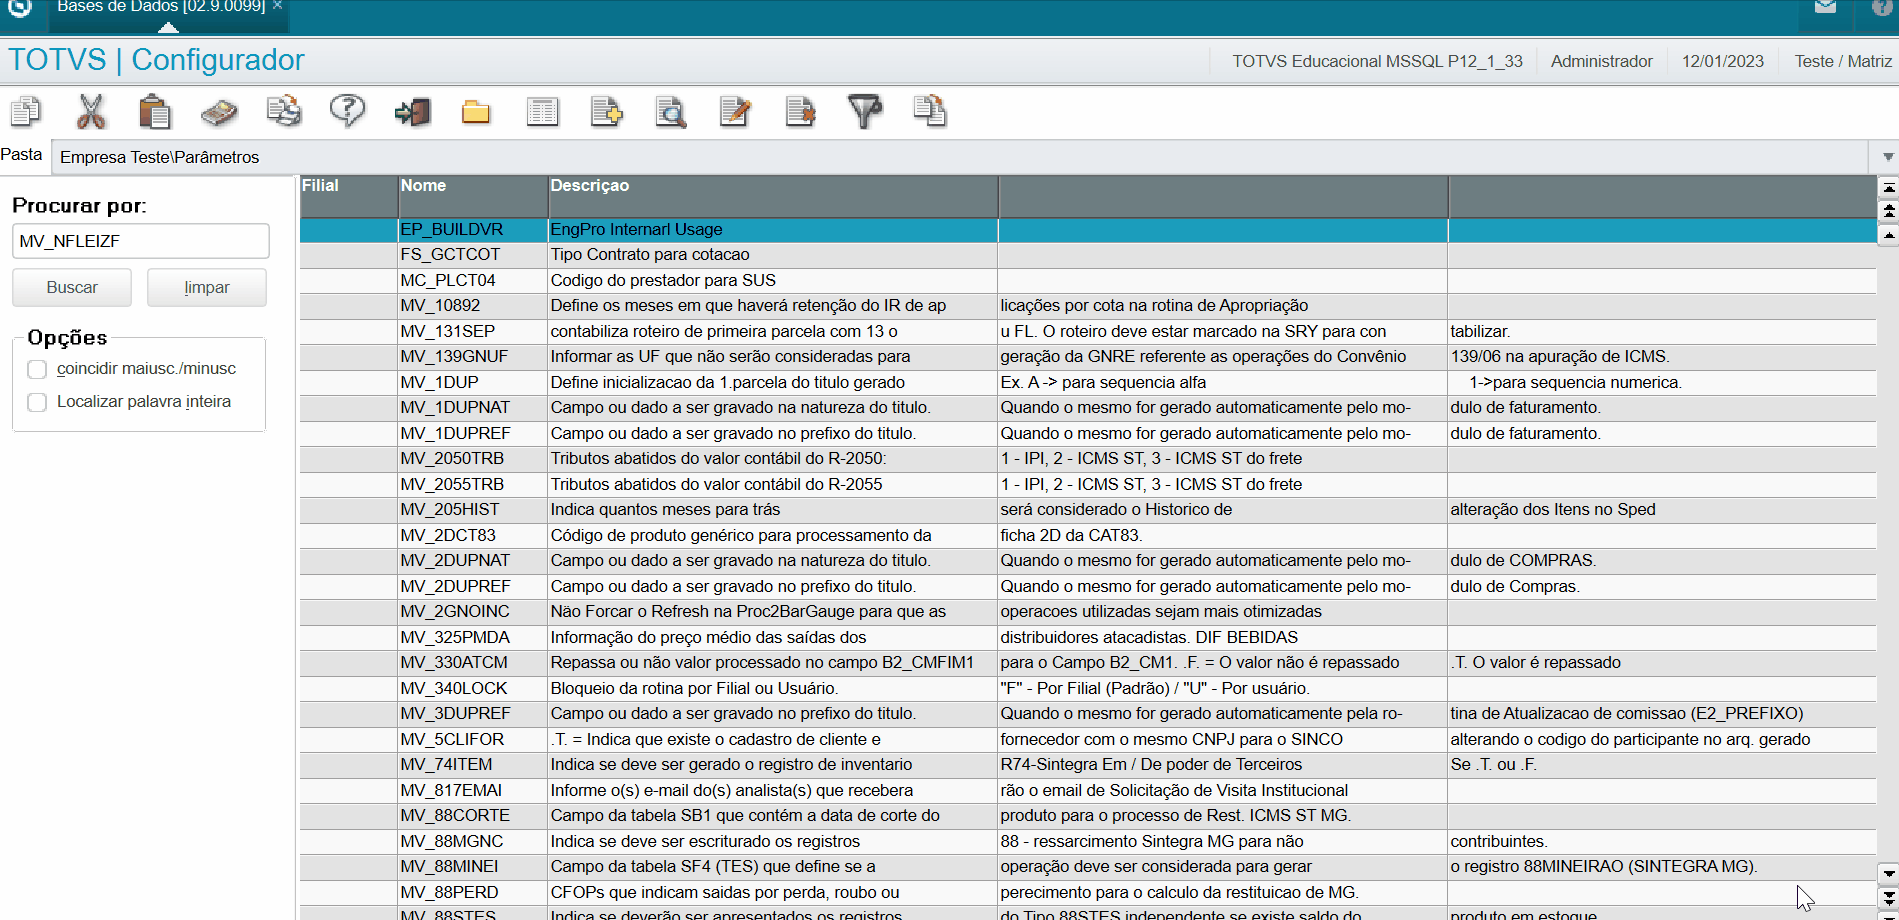Viewport: 1899px width, 920px height.
Task: Select the MV_1DUPNAT parameter row
Action: pyautogui.click(x=1088, y=408)
